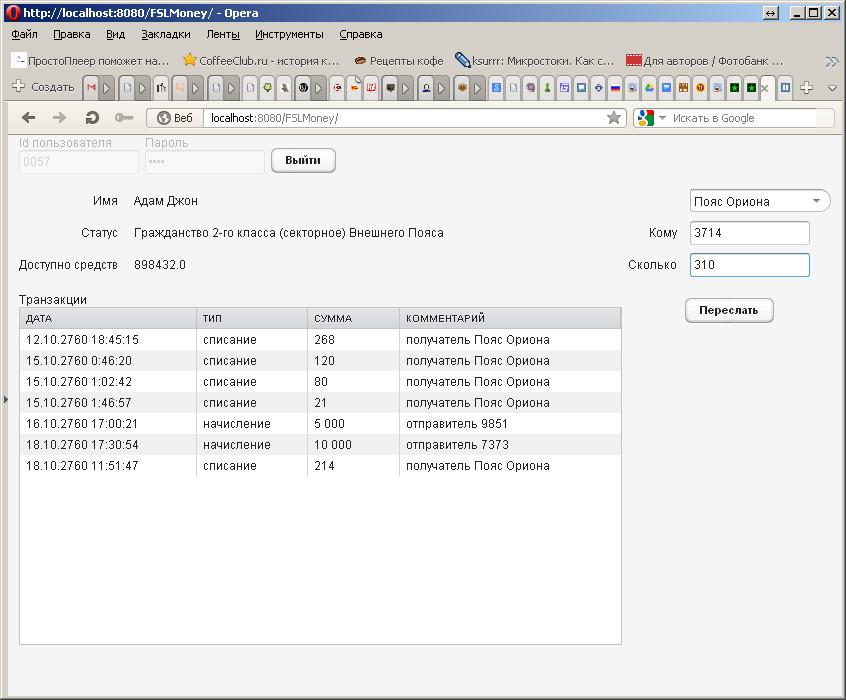Switch to the green chess pawn tab

[547, 87]
